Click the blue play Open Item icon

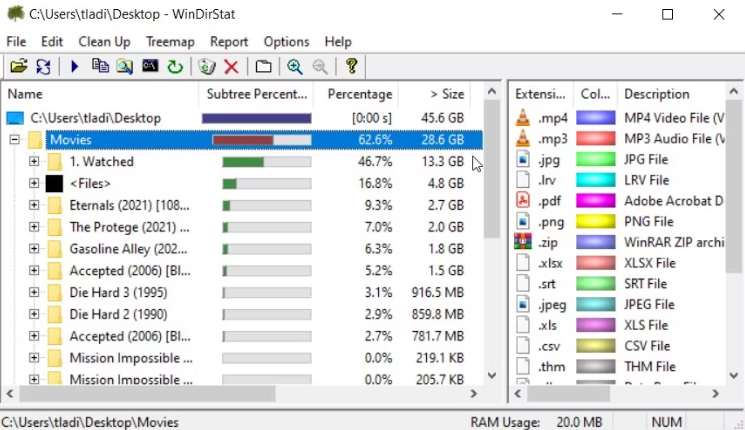[74, 66]
